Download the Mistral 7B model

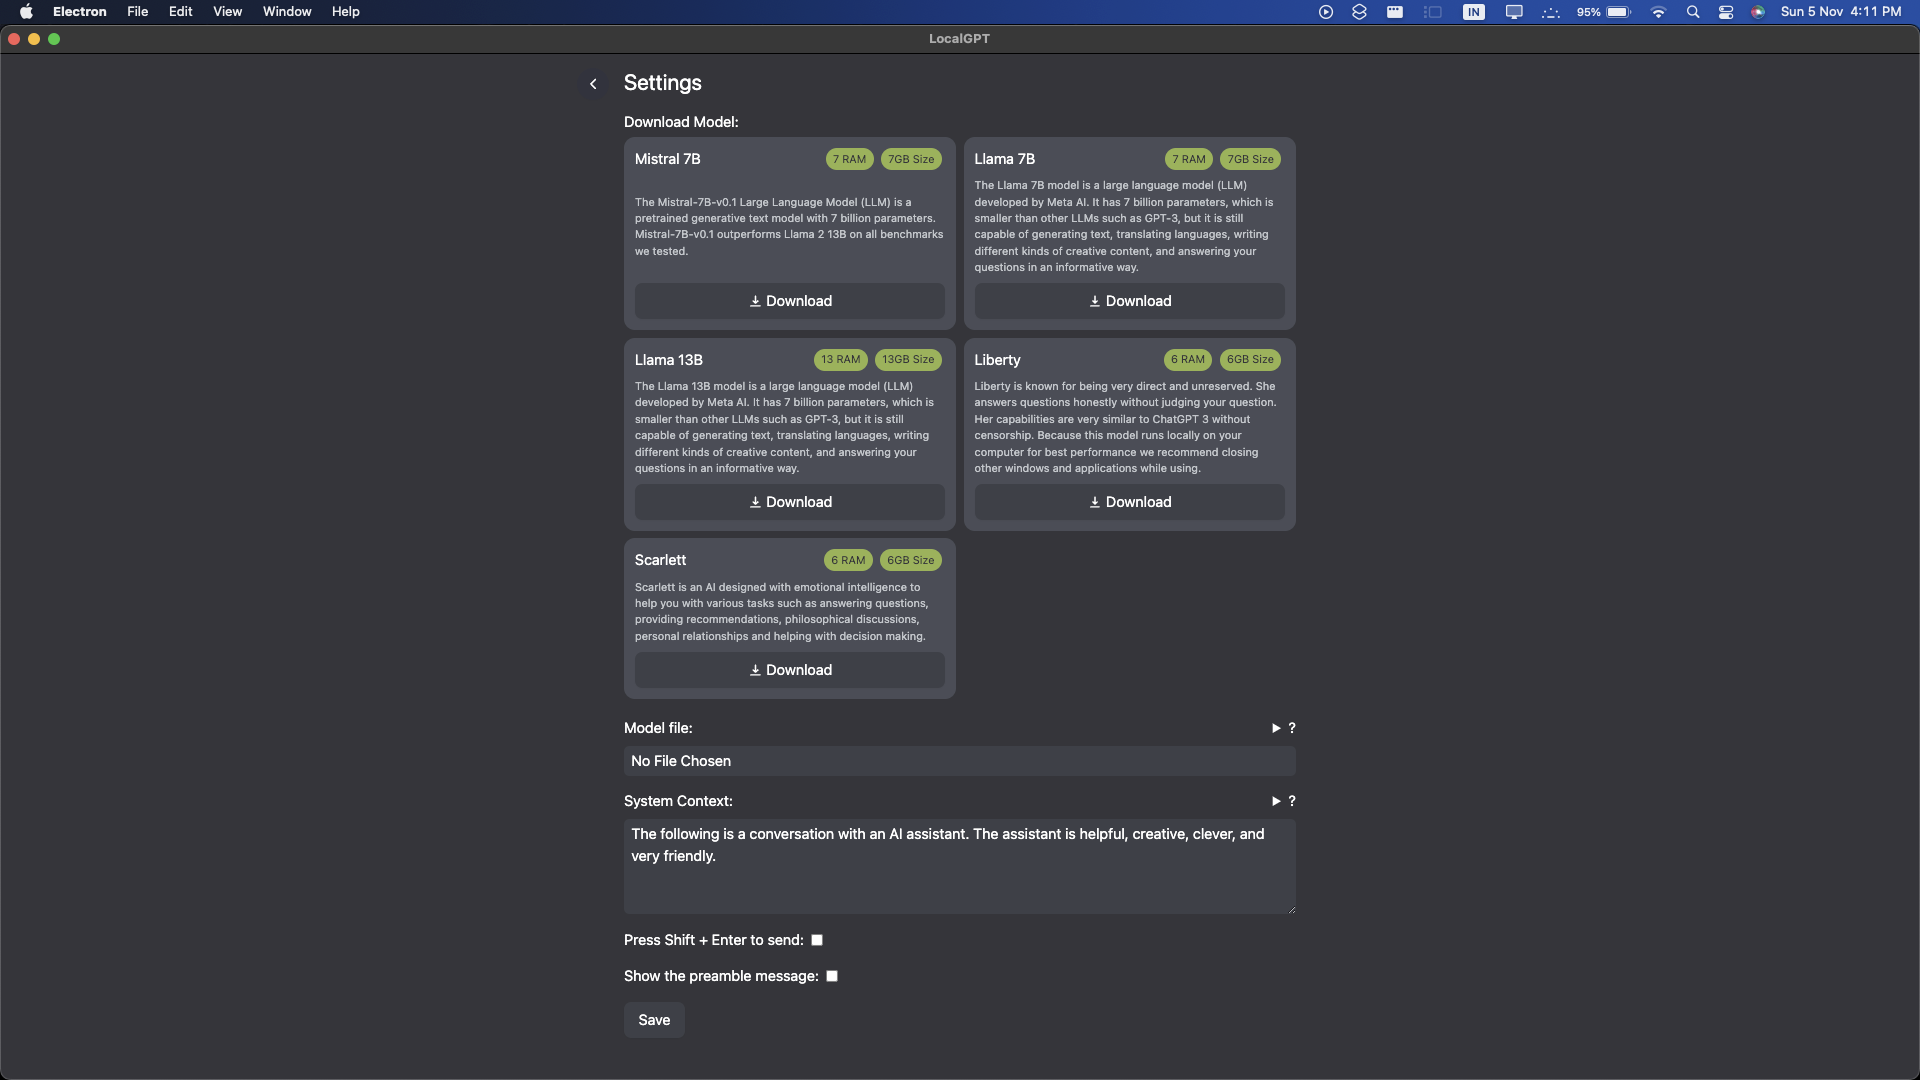[789, 301]
